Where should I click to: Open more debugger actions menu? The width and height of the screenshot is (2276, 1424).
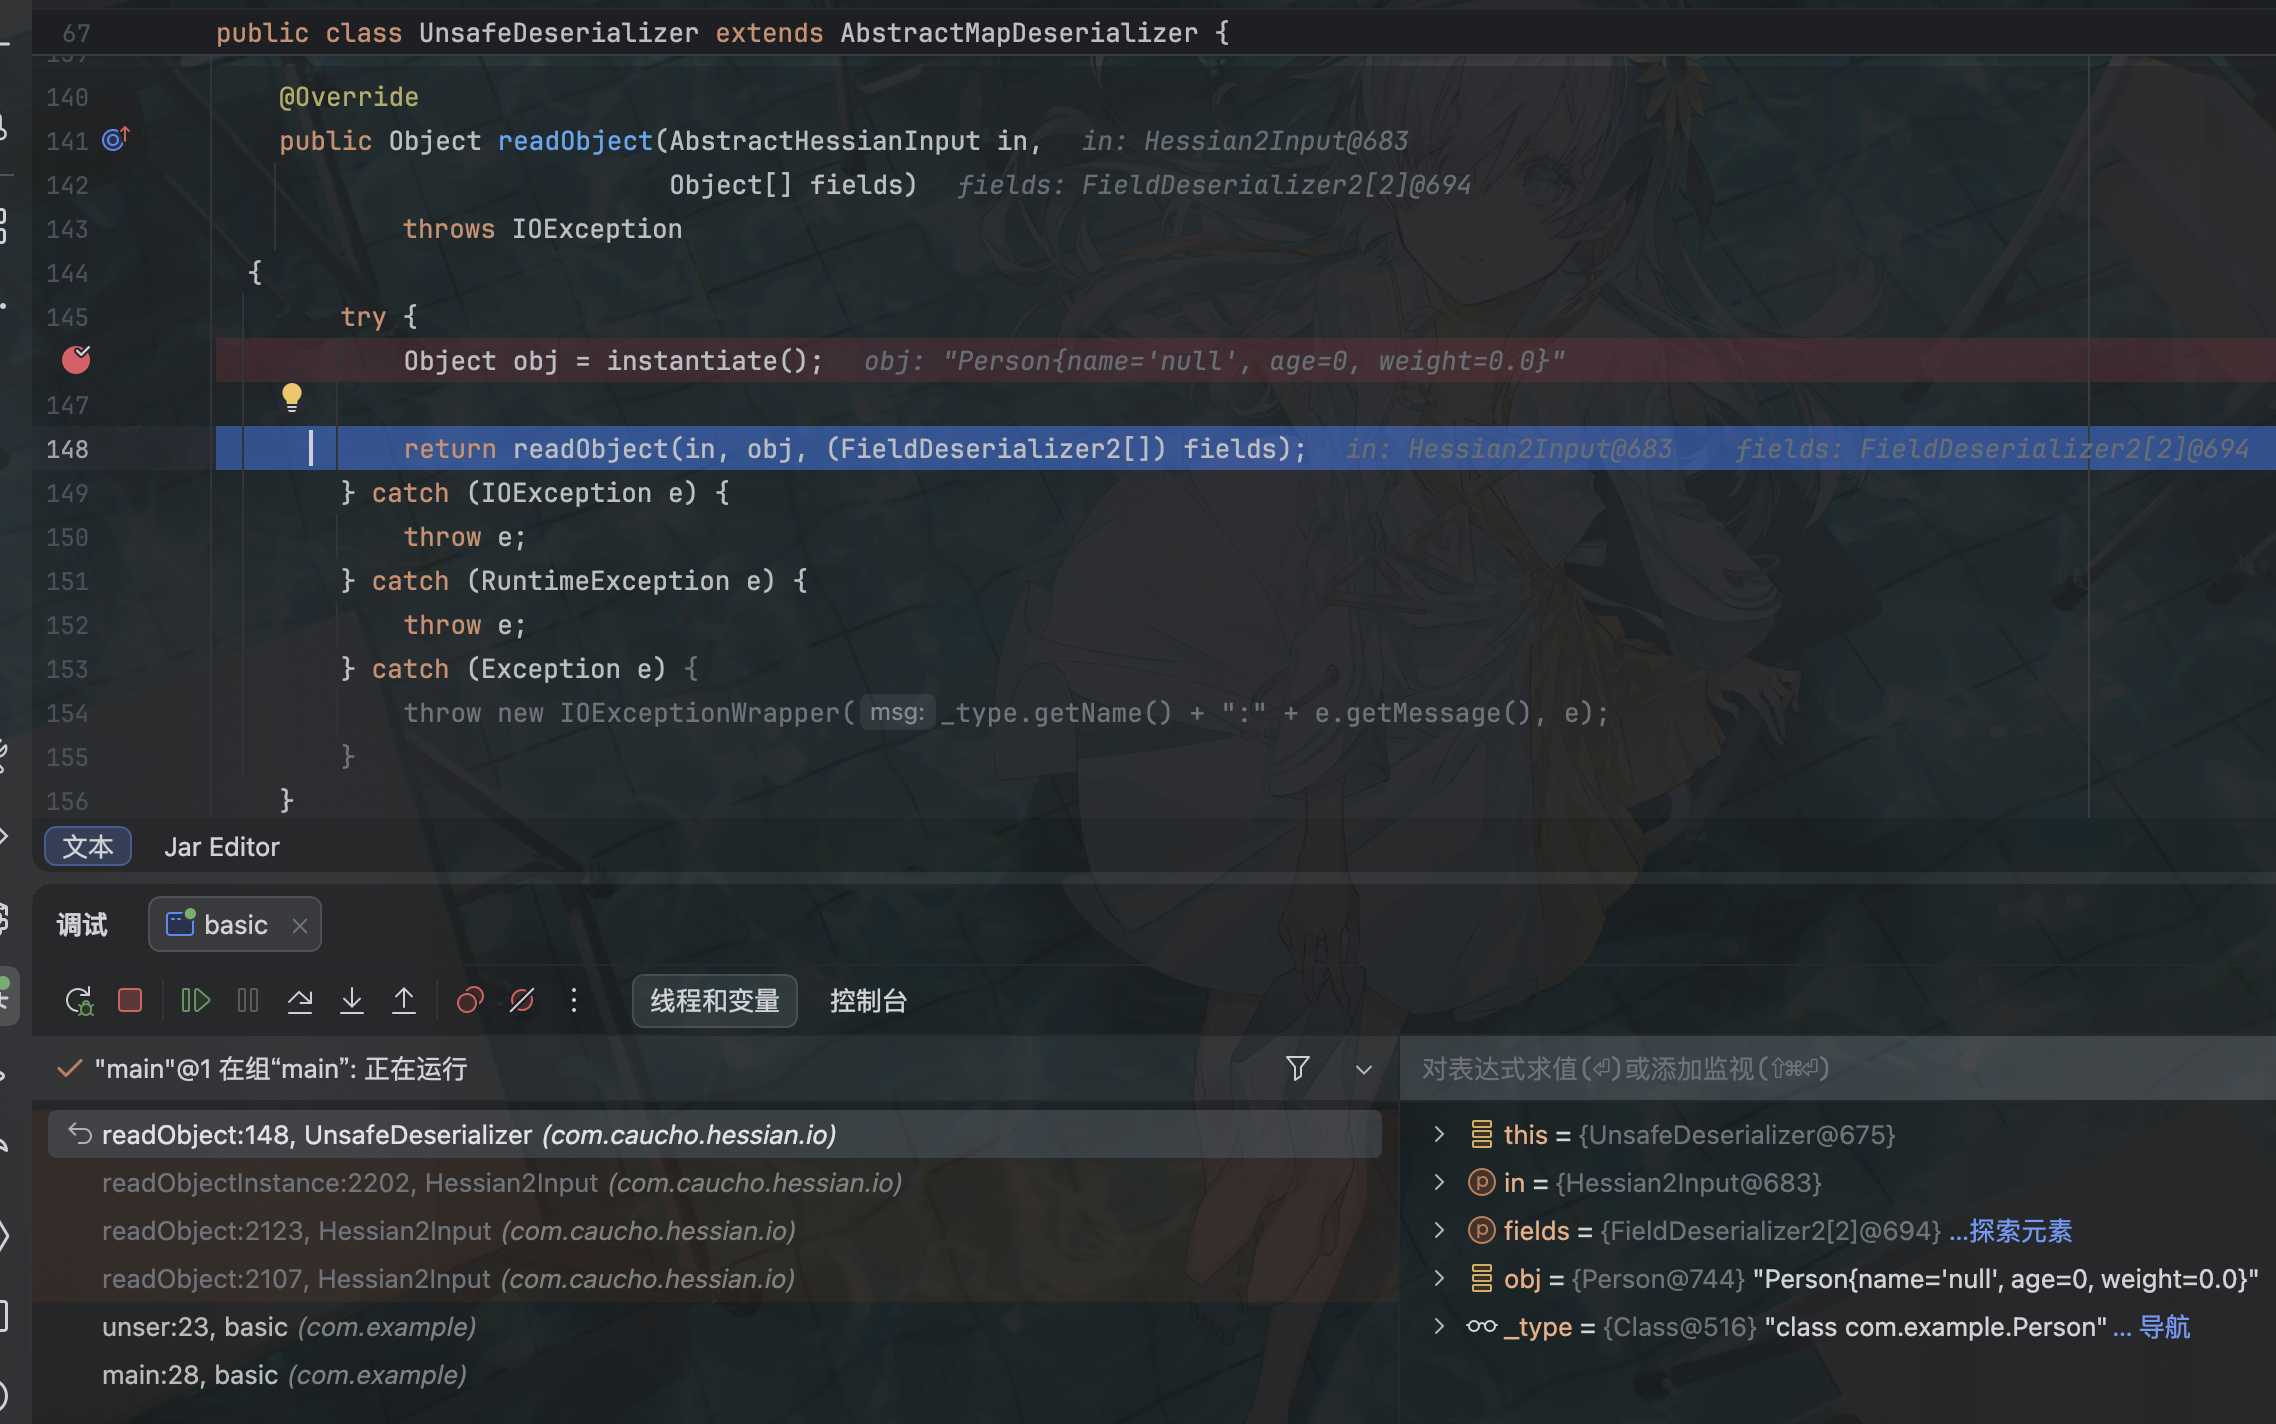pyautogui.click(x=574, y=1001)
